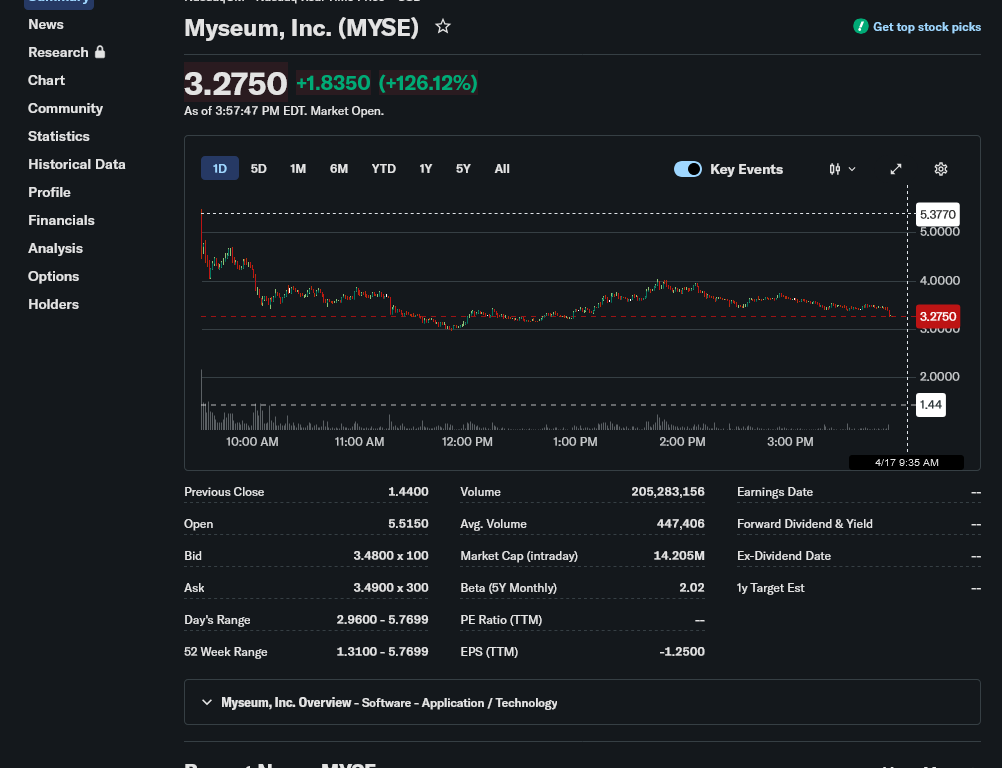This screenshot has width=1002, height=768.
Task: Show the 1Y chart range
Action: point(426,169)
